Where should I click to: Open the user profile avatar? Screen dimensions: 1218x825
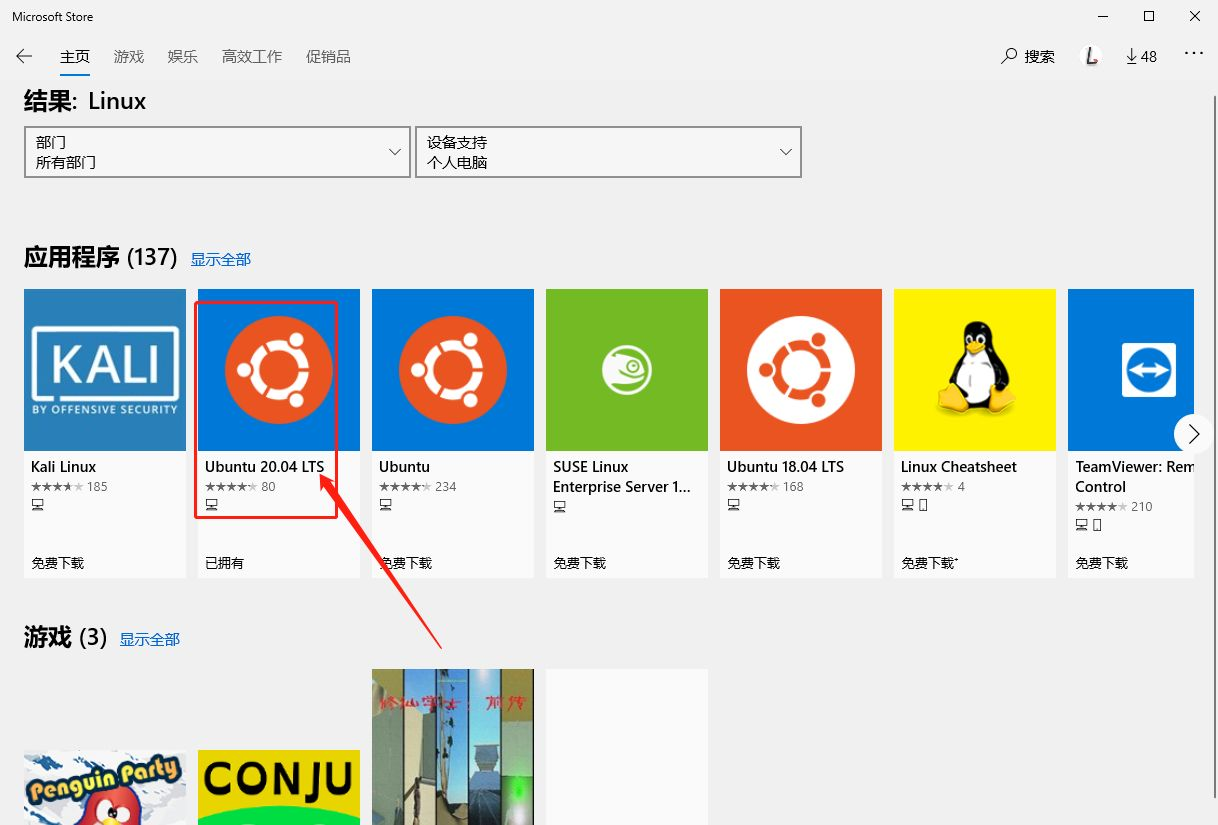pos(1091,57)
